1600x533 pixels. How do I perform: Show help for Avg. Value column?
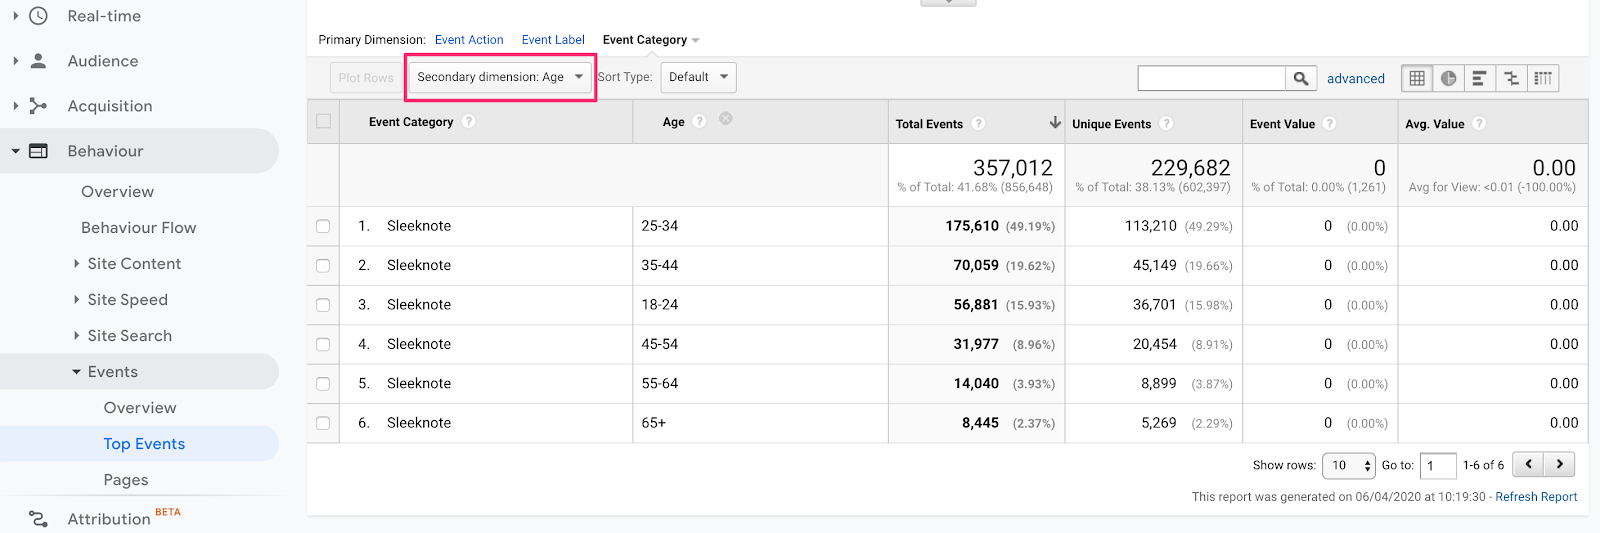(1479, 123)
